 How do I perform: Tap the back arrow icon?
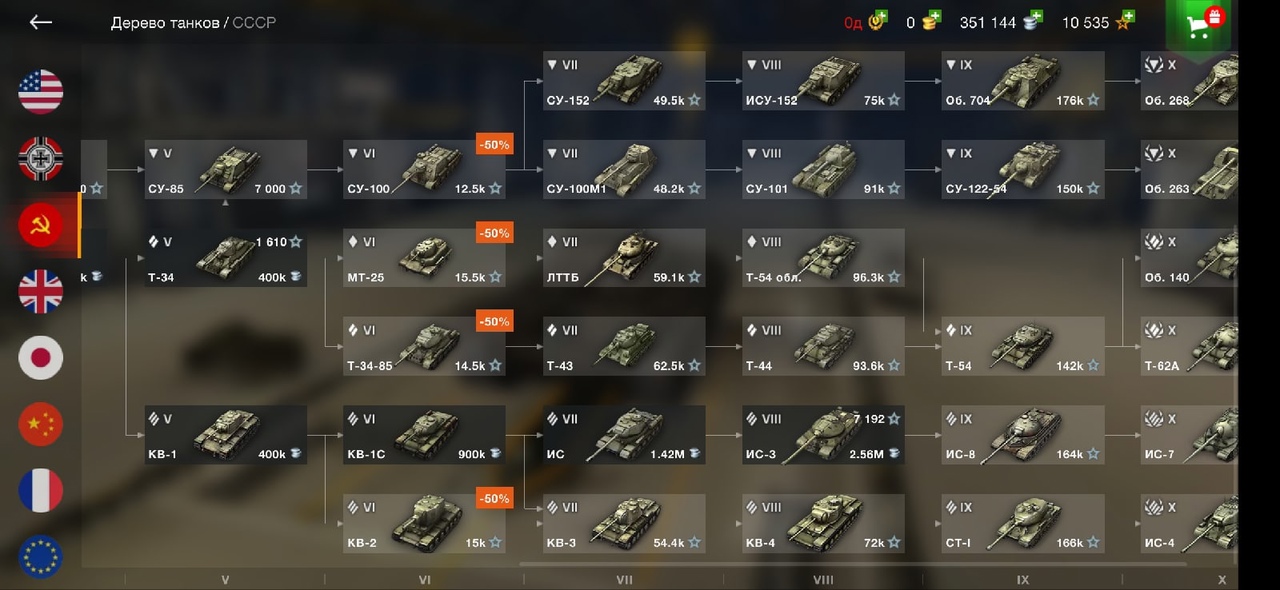point(40,22)
